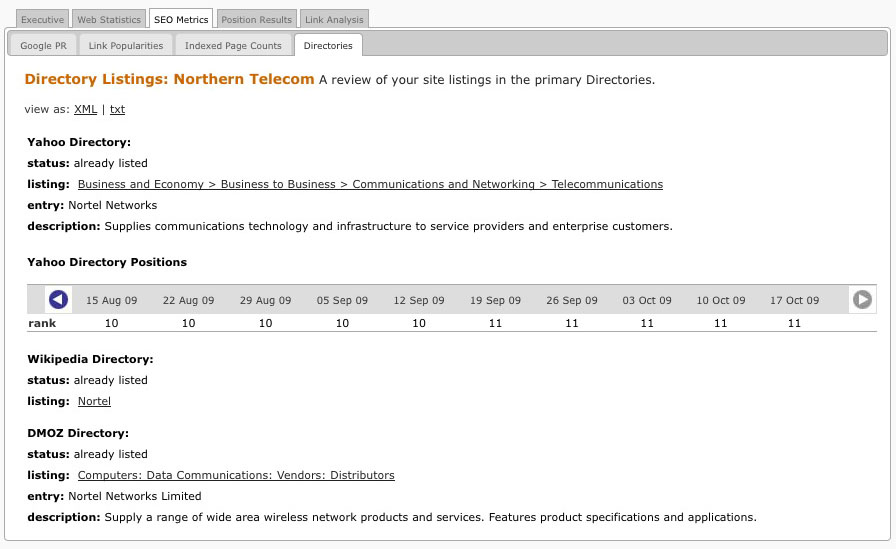Click the Nortel Networks Limited entry text

pyautogui.click(x=135, y=496)
